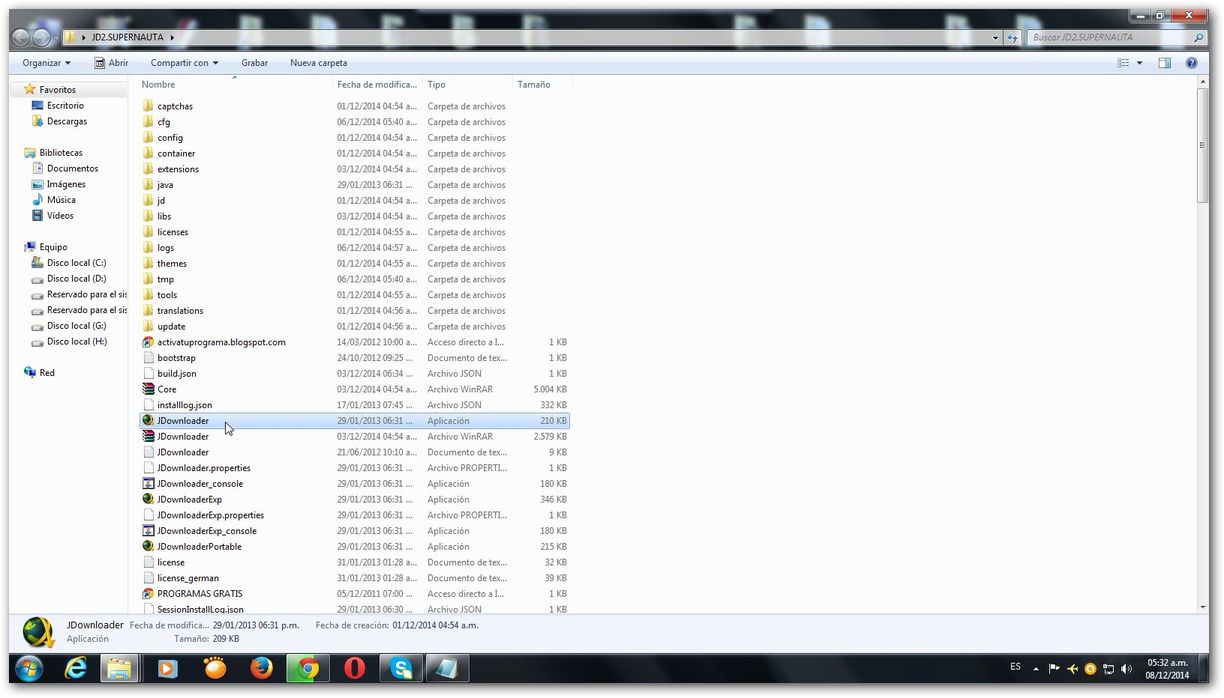Click the Grabar toolbar button
Image resolution: width=1224 pixels, height=698 pixels.
pyautogui.click(x=255, y=63)
